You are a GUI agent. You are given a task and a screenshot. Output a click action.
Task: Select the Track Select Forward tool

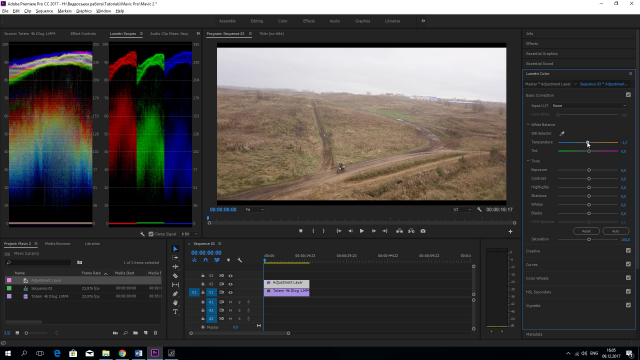coord(175,258)
